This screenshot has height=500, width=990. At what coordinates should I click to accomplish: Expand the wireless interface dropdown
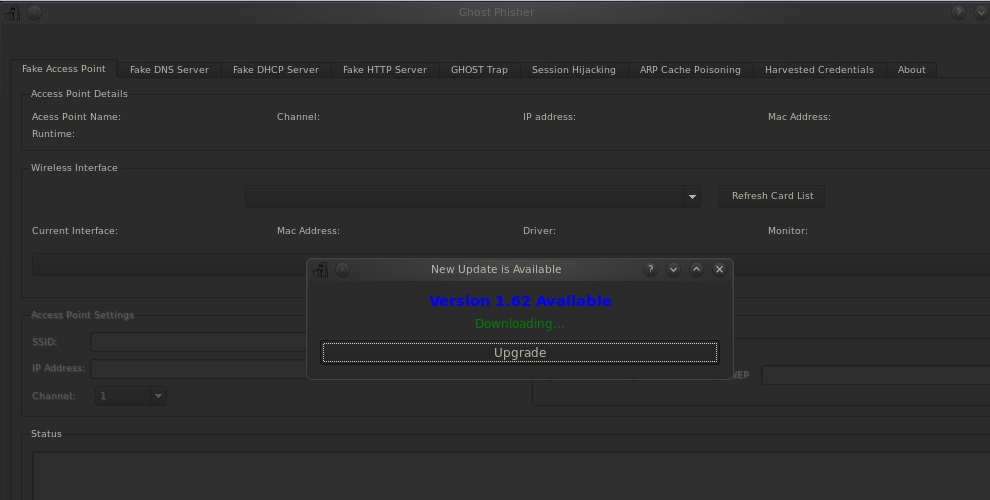tap(692, 197)
